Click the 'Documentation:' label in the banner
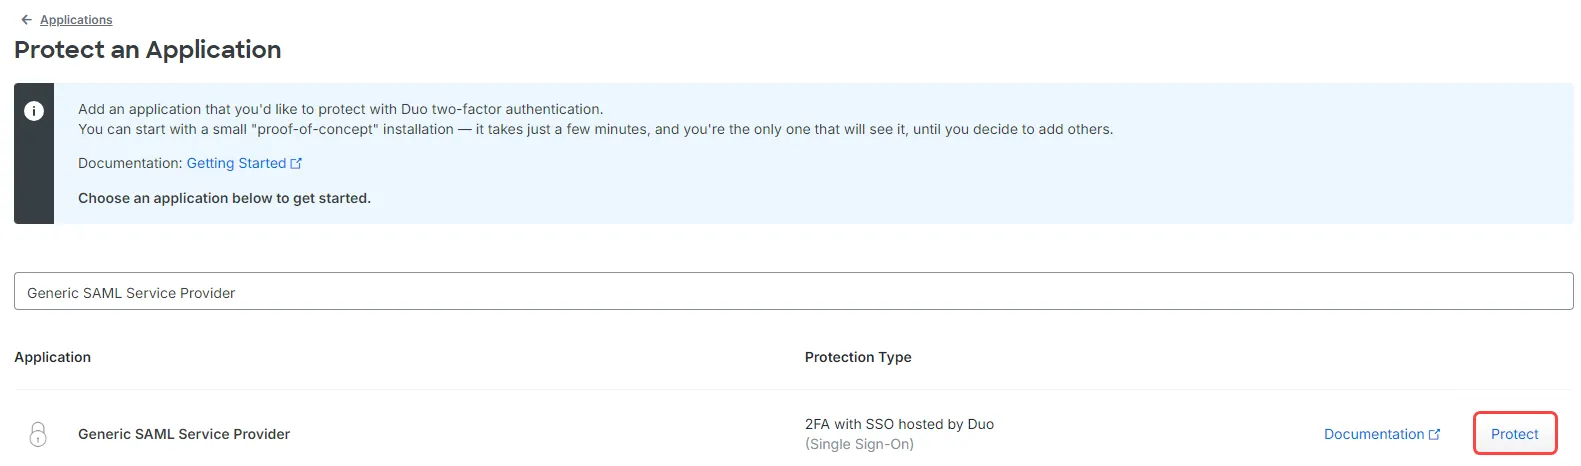Viewport: 1581px width, 466px height. [x=130, y=163]
